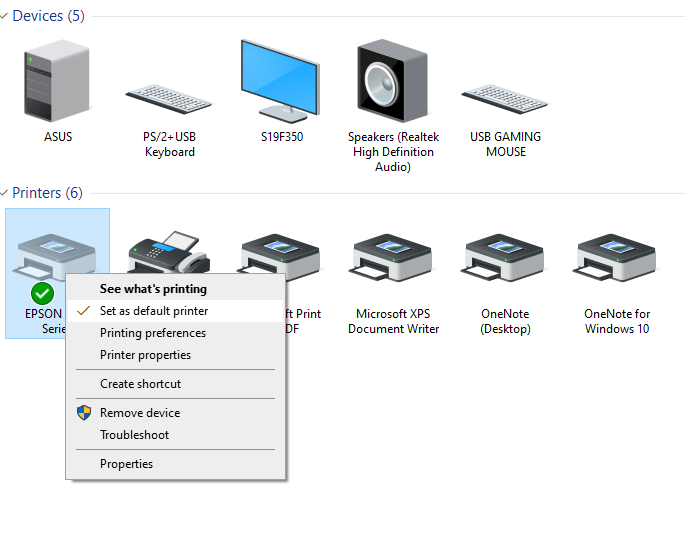Open Properties at bottom of context menu
This screenshot has height=541, width=685.
click(x=126, y=464)
